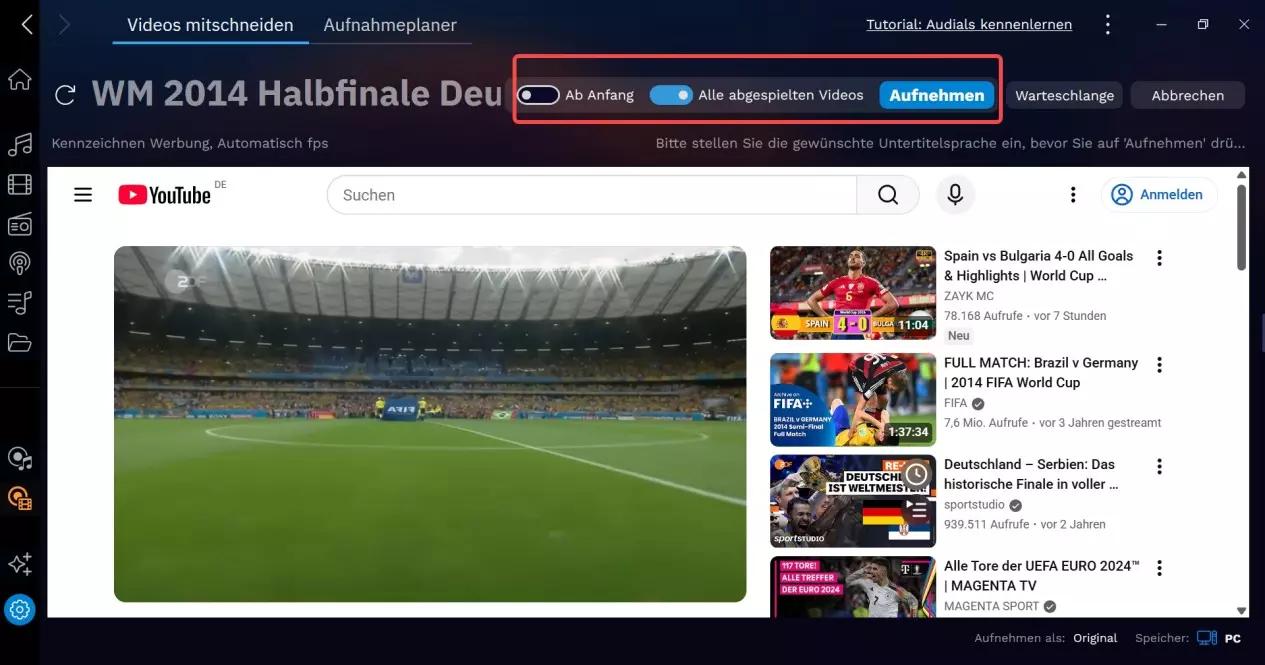The image size is (1265, 665).
Task: Toggle Alle abgespielten Videos switch
Action: click(x=671, y=95)
